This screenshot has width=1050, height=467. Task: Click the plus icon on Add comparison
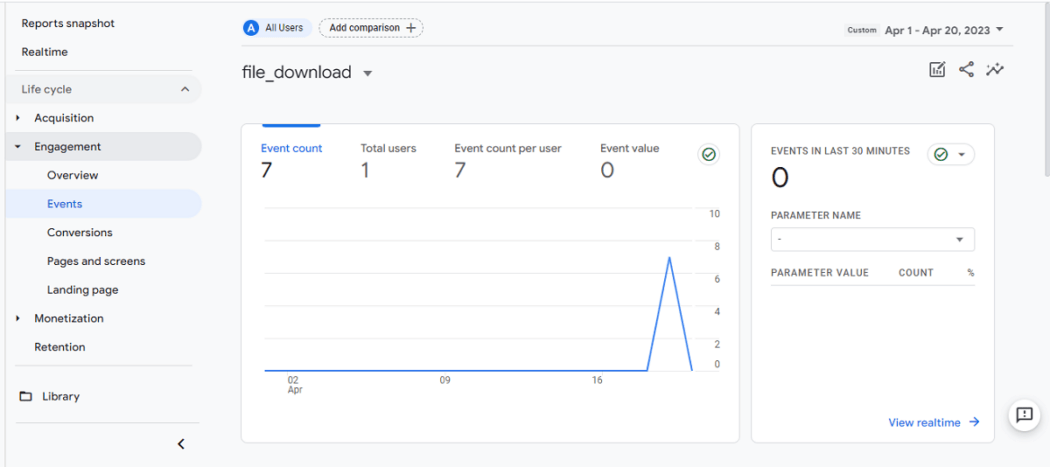410,28
